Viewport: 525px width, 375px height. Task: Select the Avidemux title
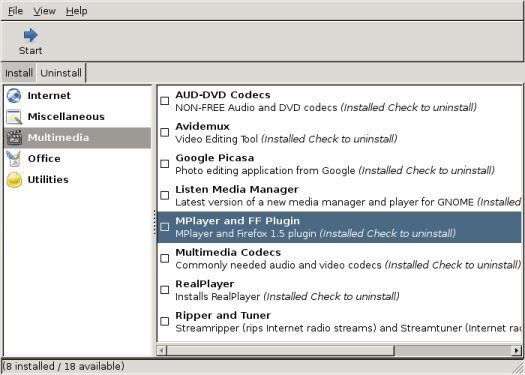pos(203,126)
